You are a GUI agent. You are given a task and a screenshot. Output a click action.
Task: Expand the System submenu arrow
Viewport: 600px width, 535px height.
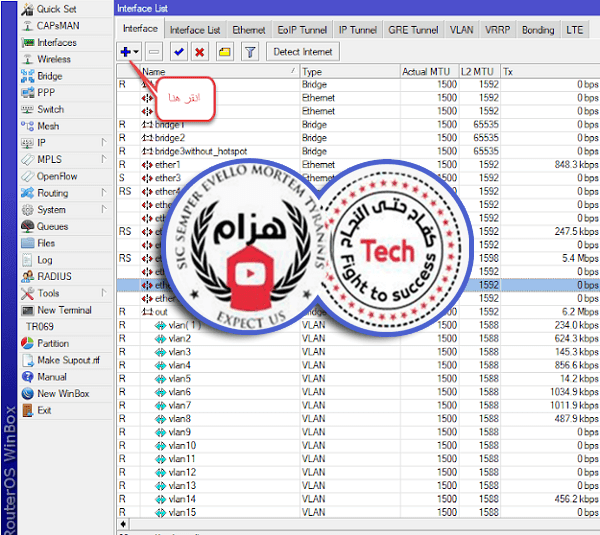click(104, 209)
